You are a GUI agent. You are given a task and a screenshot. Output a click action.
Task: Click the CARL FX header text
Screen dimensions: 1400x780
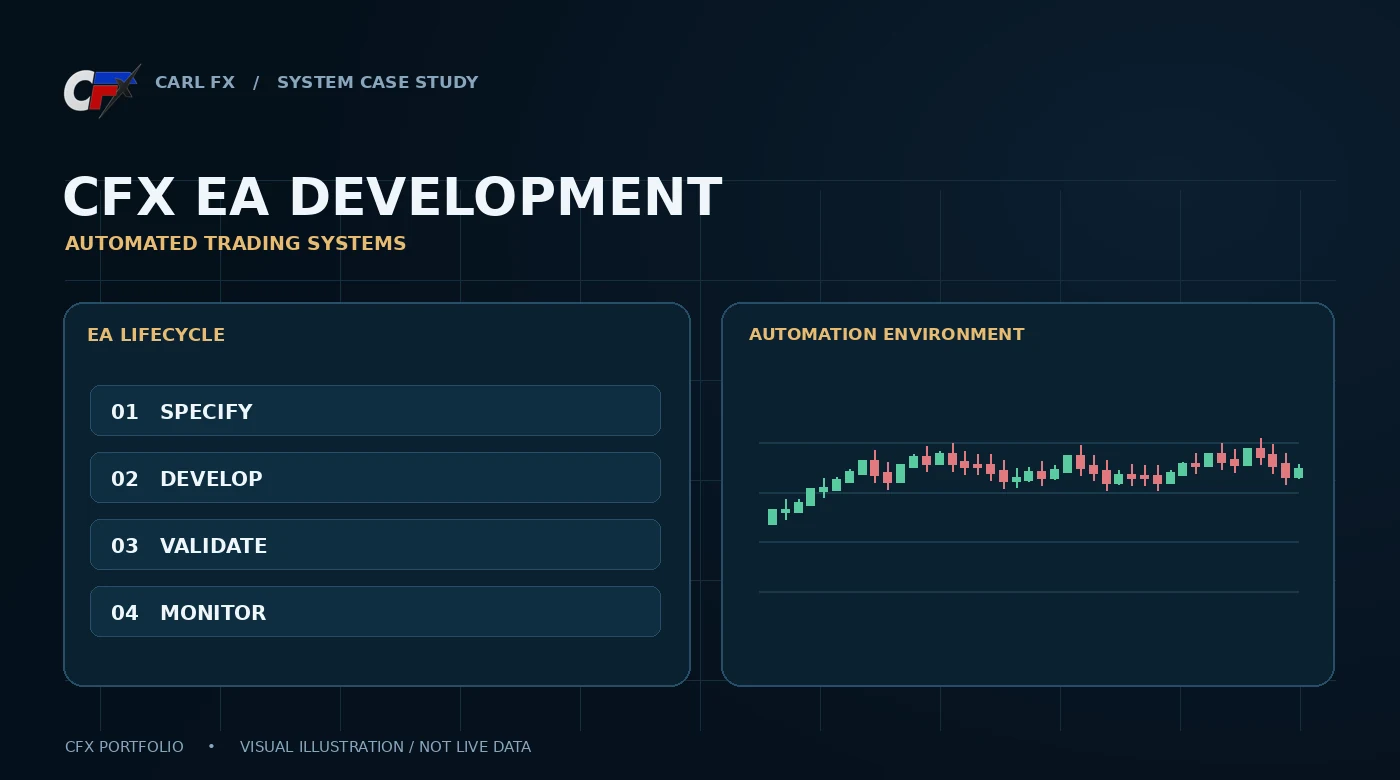[x=195, y=82]
